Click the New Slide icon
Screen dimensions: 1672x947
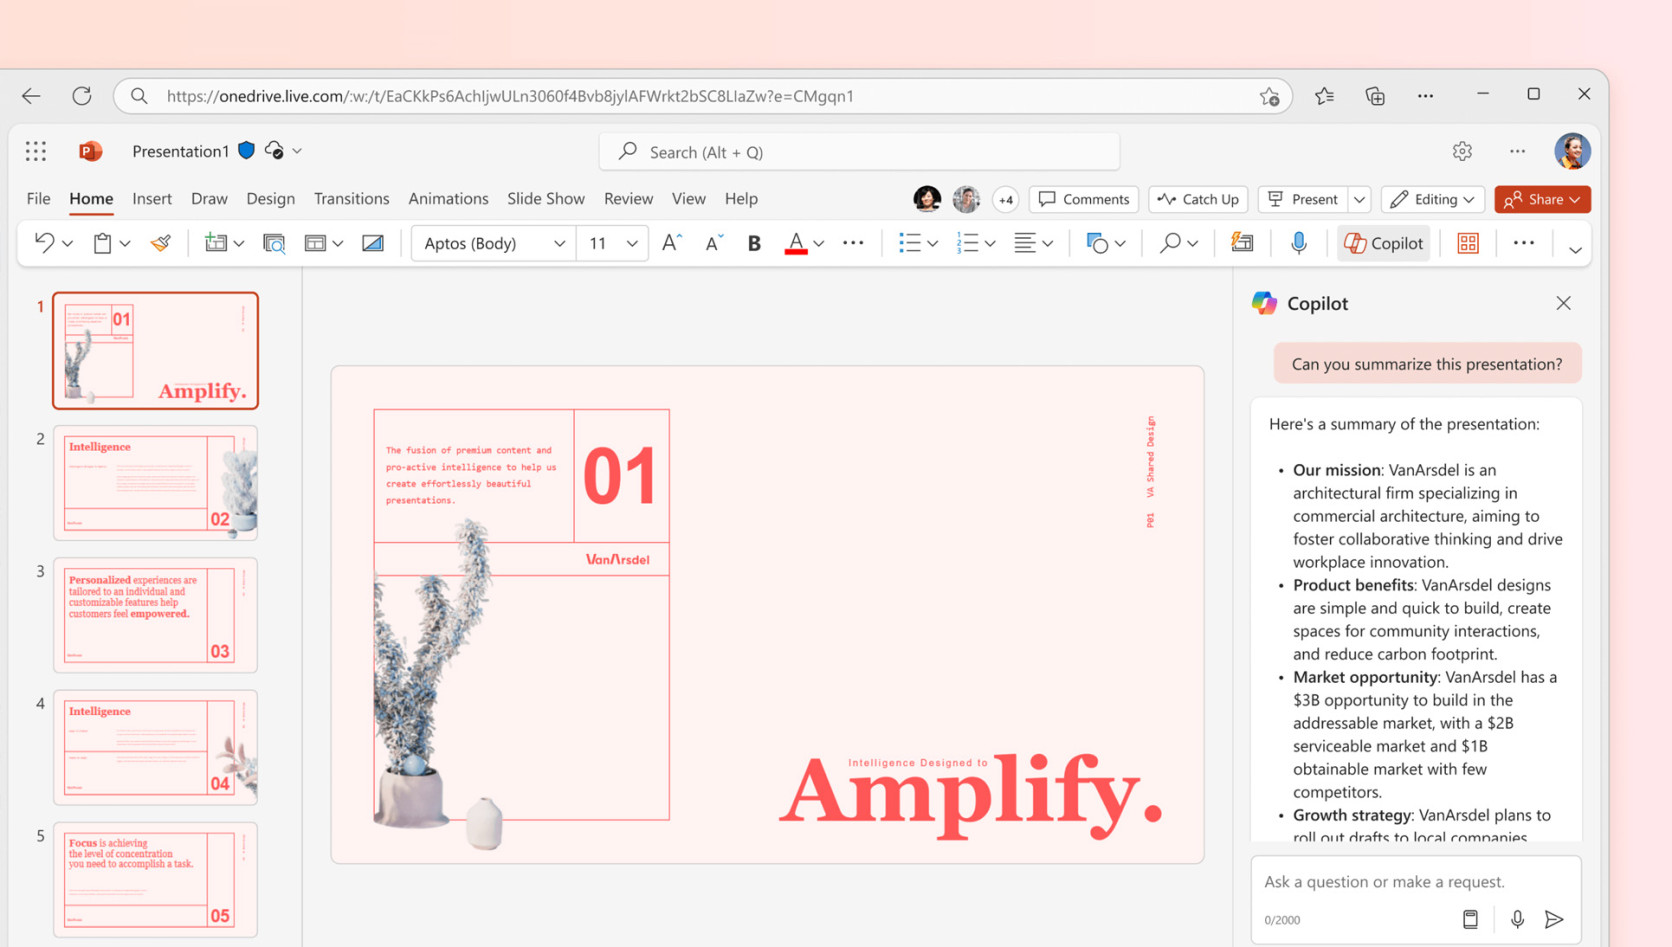click(x=215, y=243)
